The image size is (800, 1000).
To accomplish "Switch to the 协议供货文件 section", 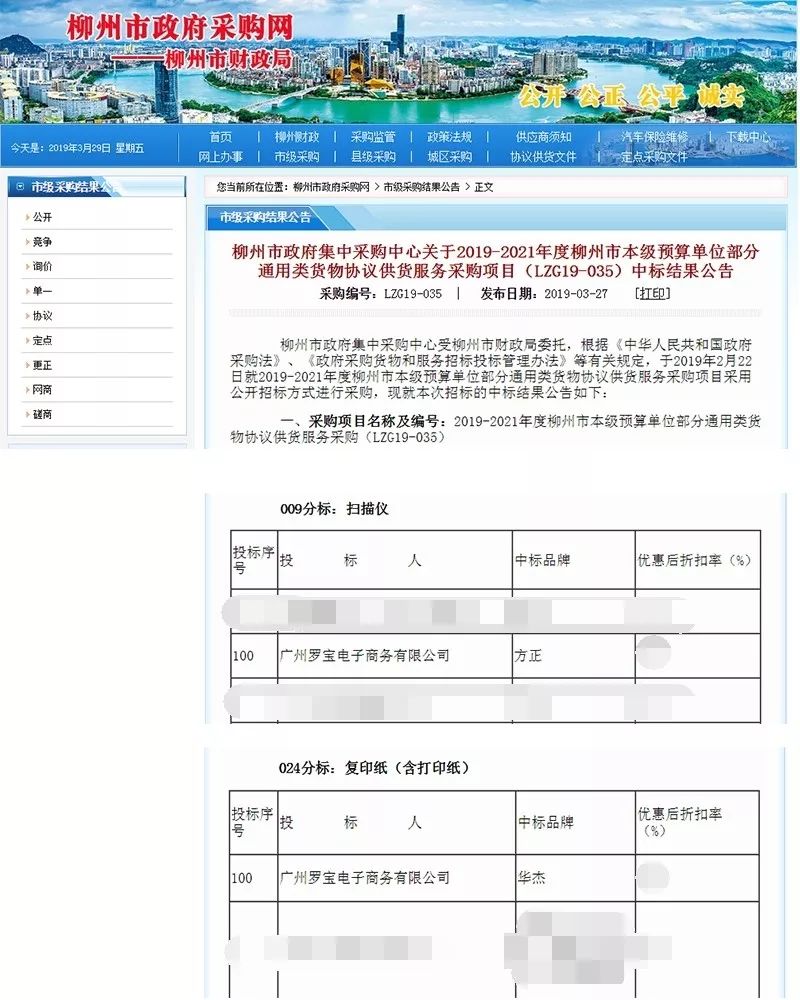I will click(x=541, y=156).
